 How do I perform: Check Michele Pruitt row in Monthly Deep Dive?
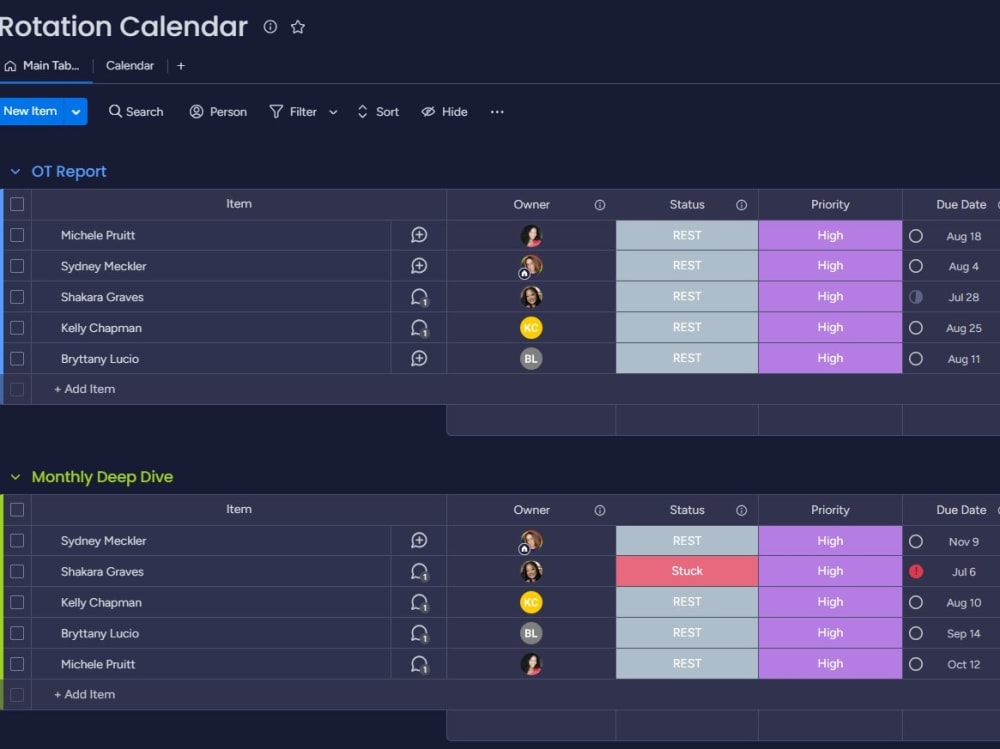[17, 664]
